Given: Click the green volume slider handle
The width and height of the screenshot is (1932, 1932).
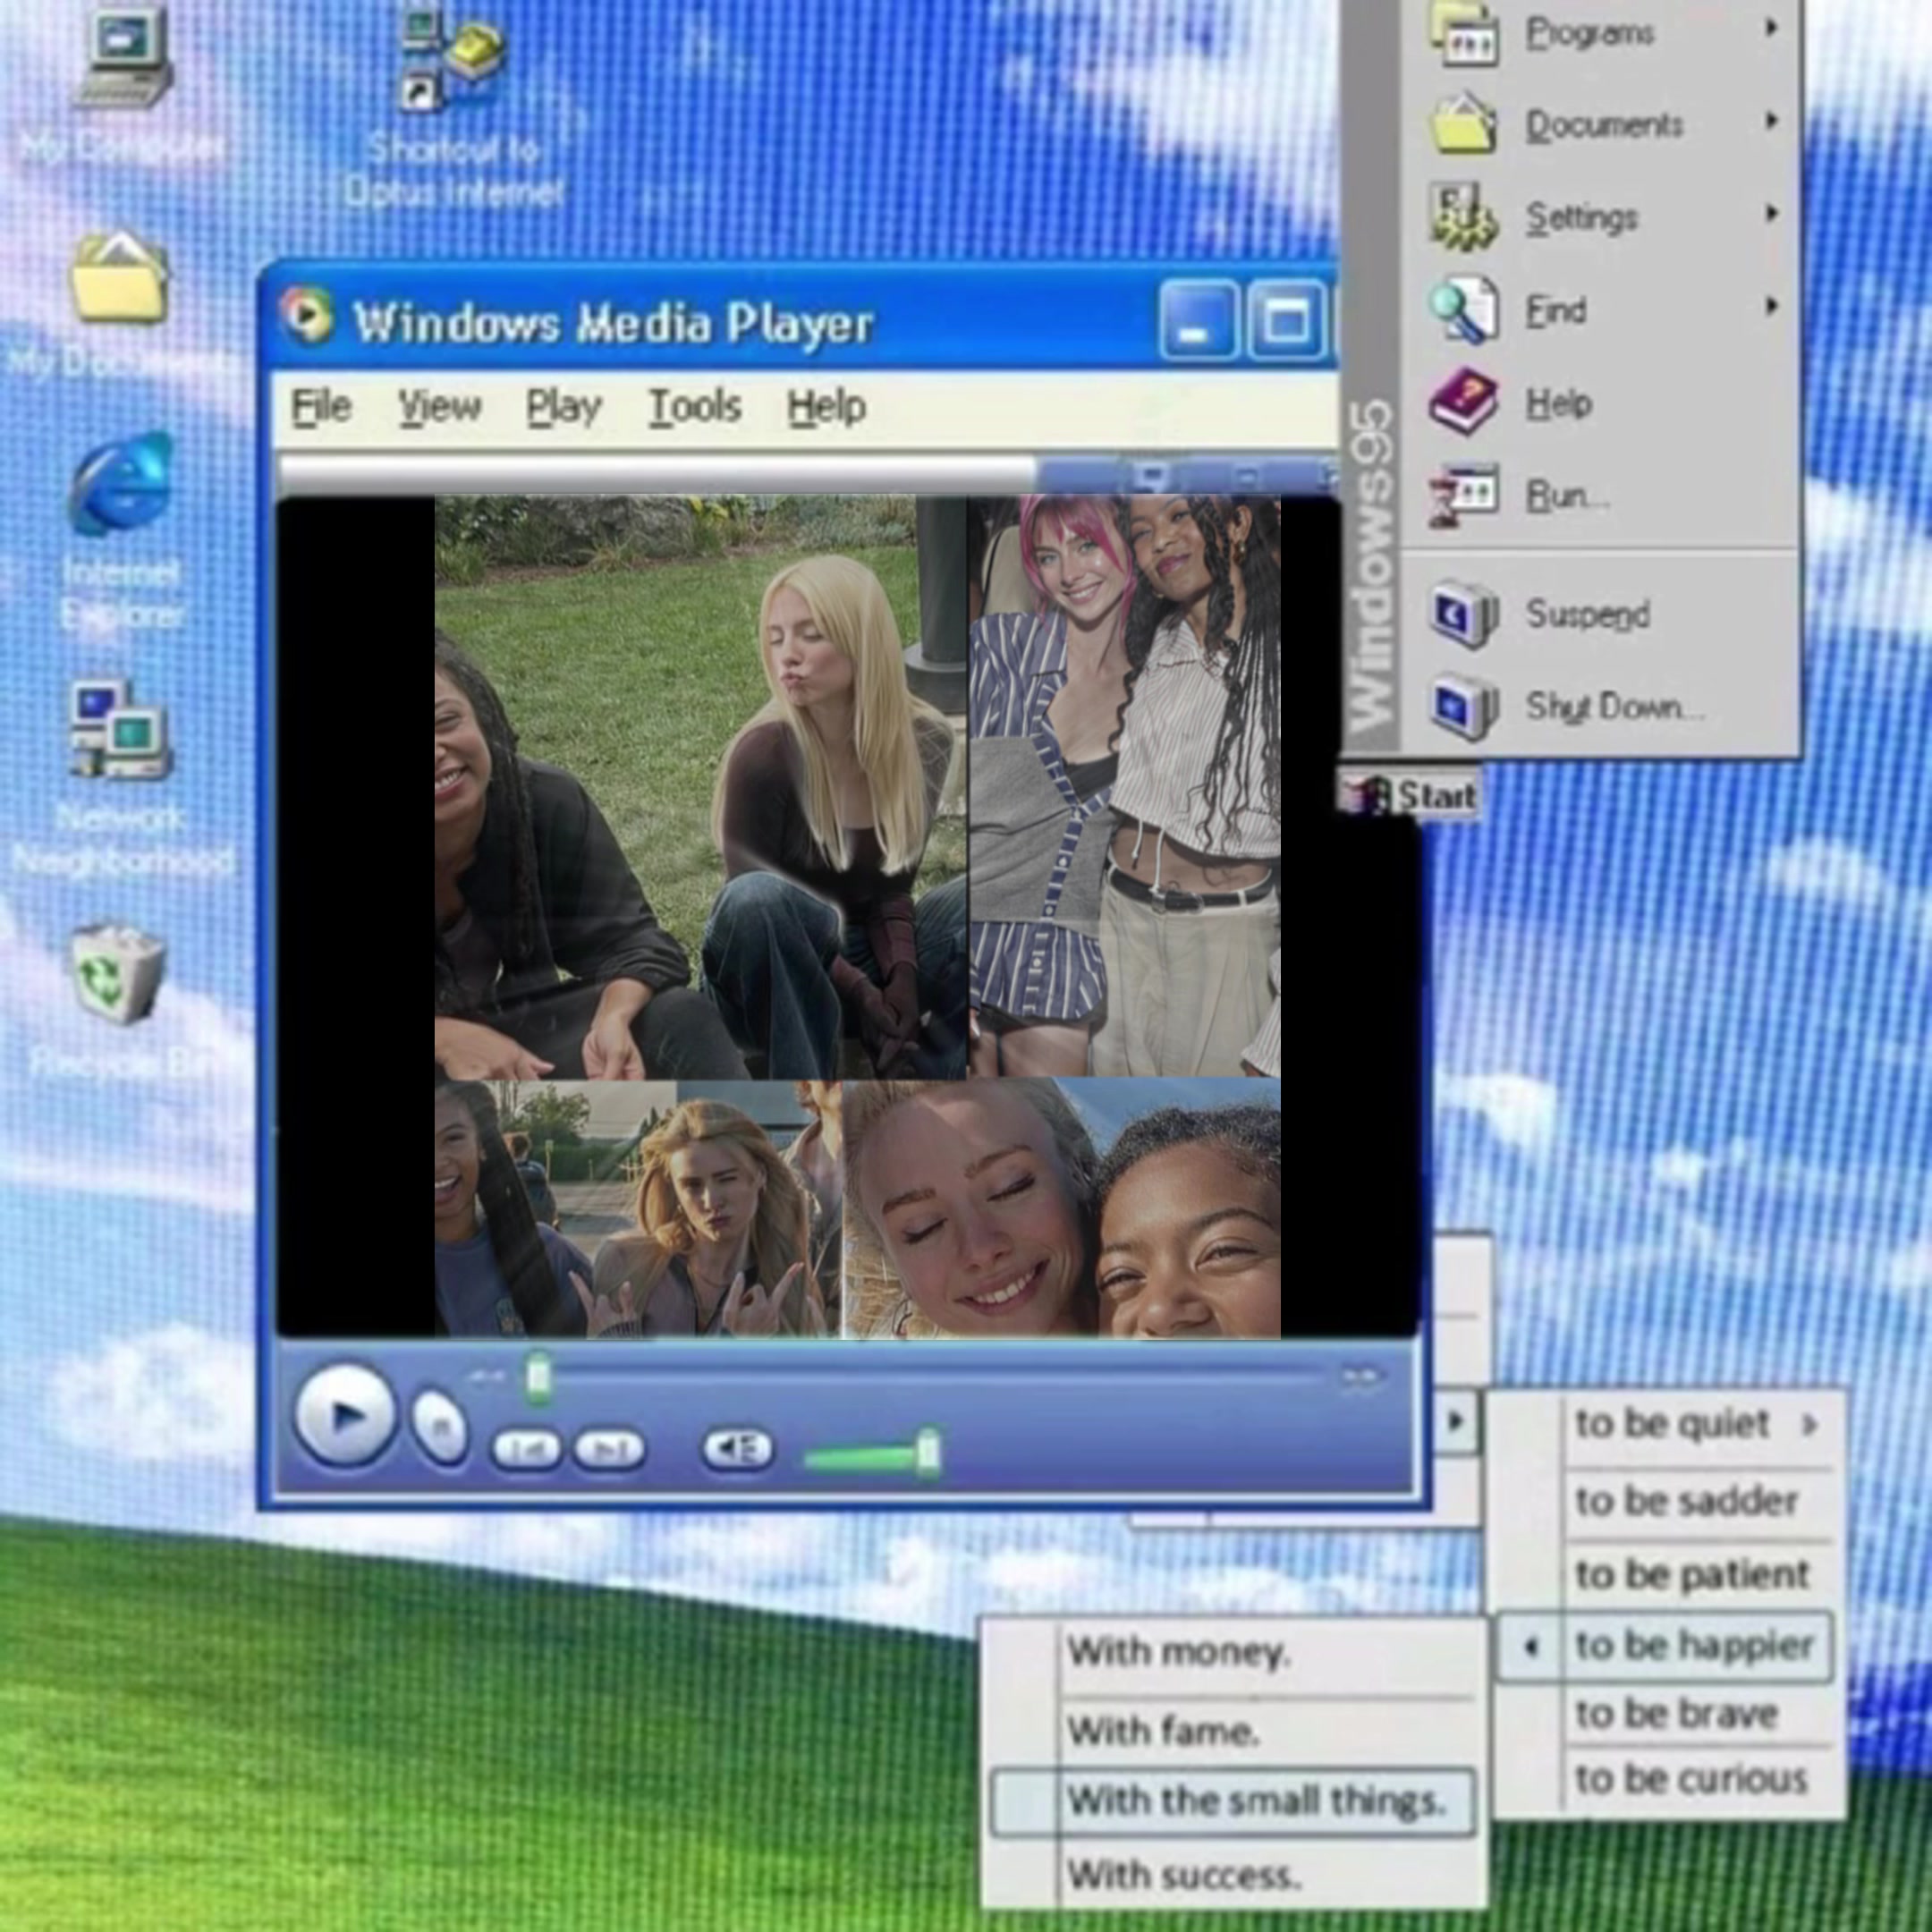Looking at the screenshot, I should coord(929,1451).
